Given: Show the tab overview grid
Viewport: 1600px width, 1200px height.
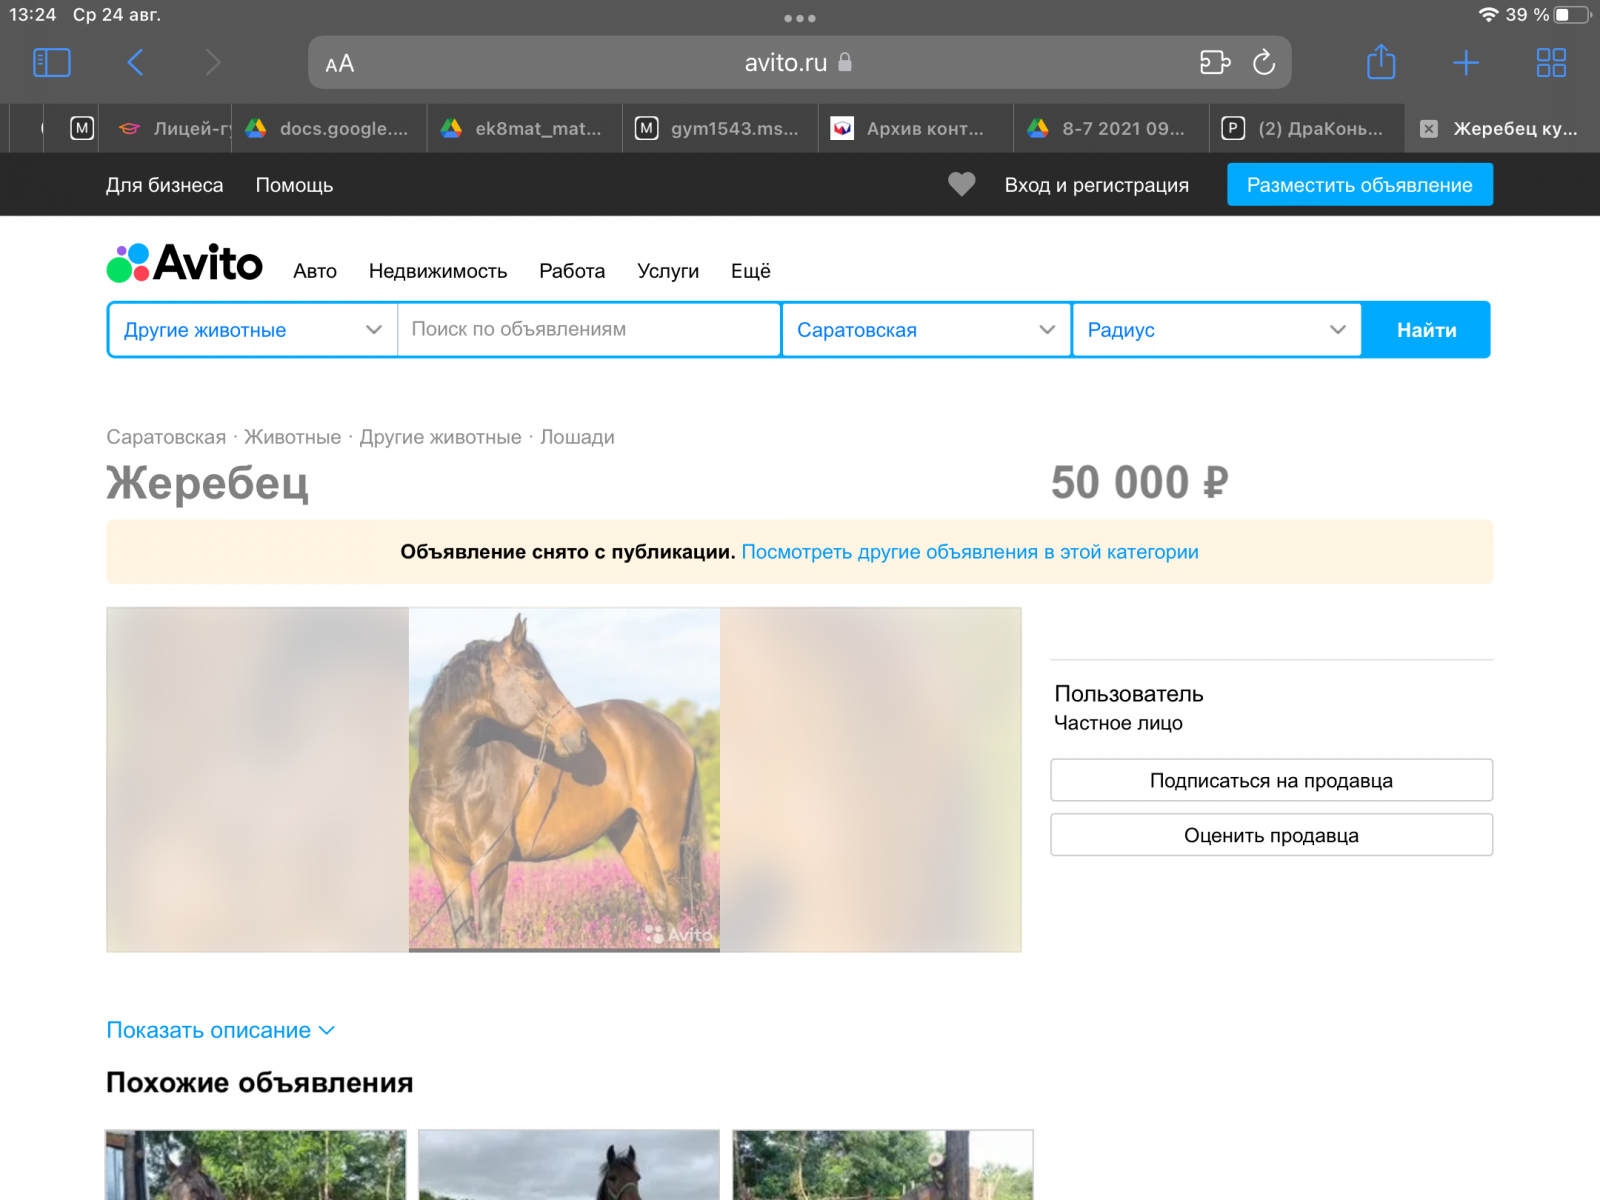Looking at the screenshot, I should point(1550,63).
